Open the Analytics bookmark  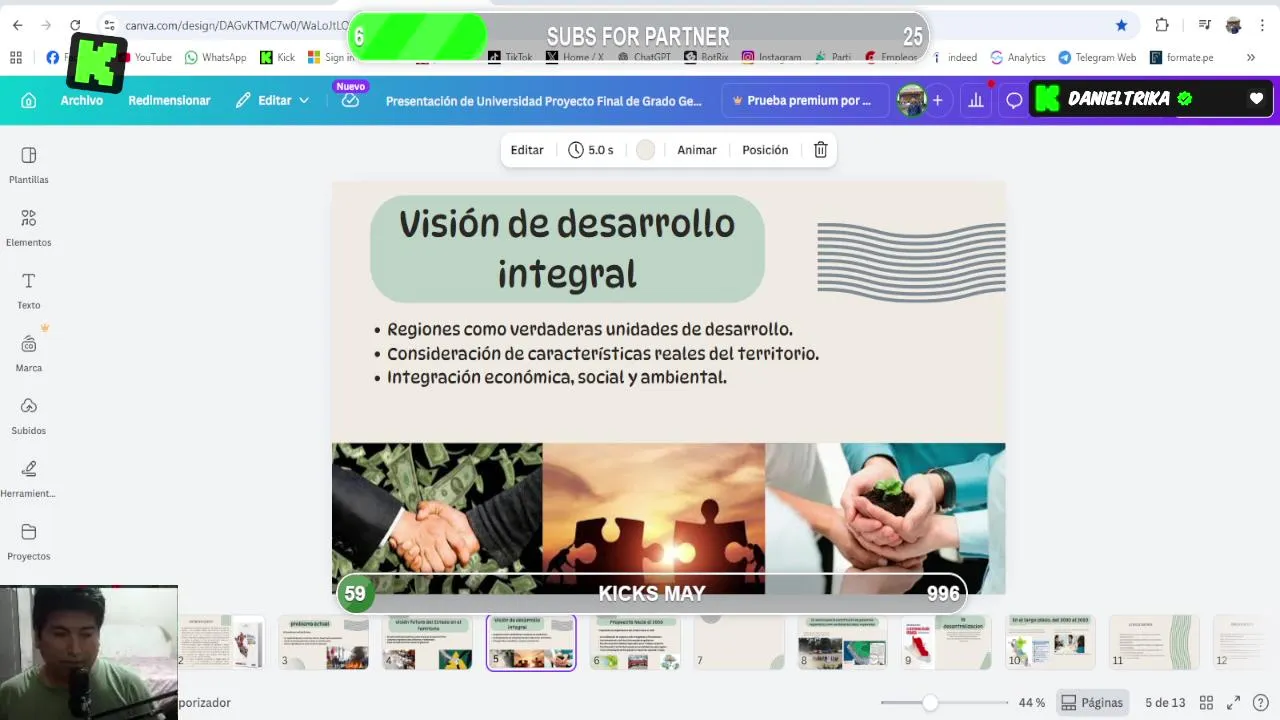pos(1018,57)
